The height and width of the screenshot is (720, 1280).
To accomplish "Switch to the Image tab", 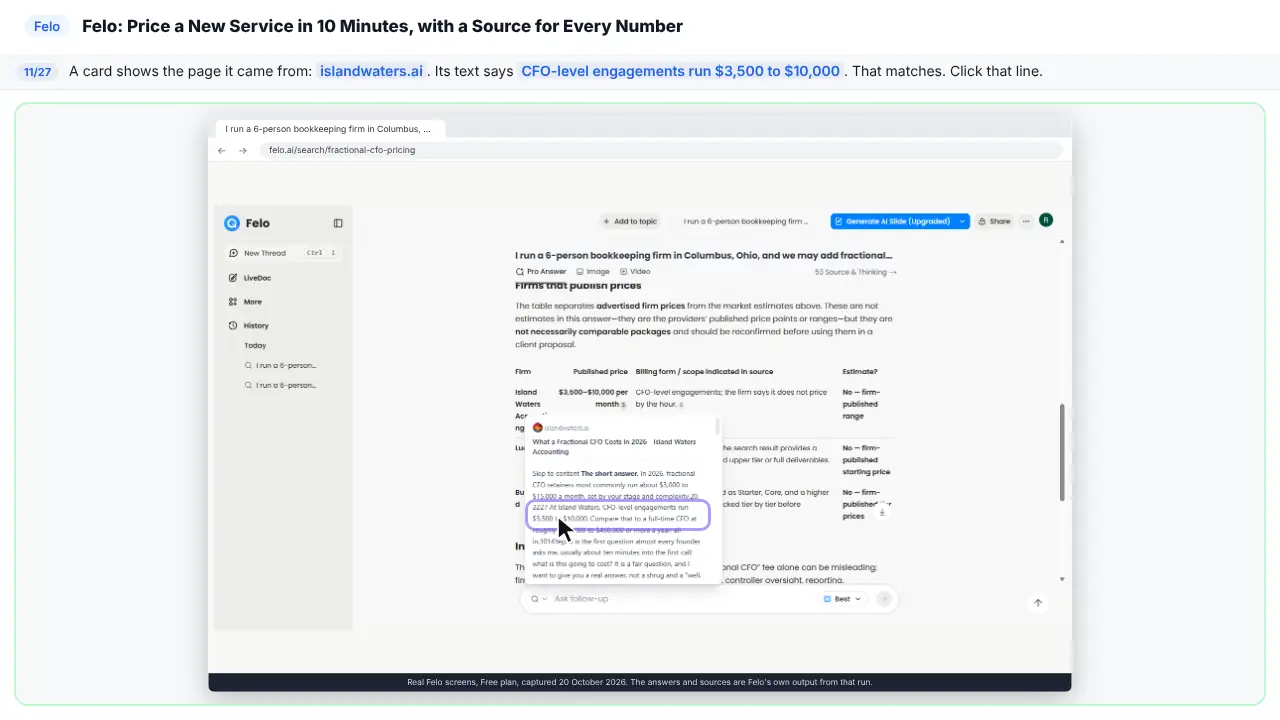I will tap(593, 272).
